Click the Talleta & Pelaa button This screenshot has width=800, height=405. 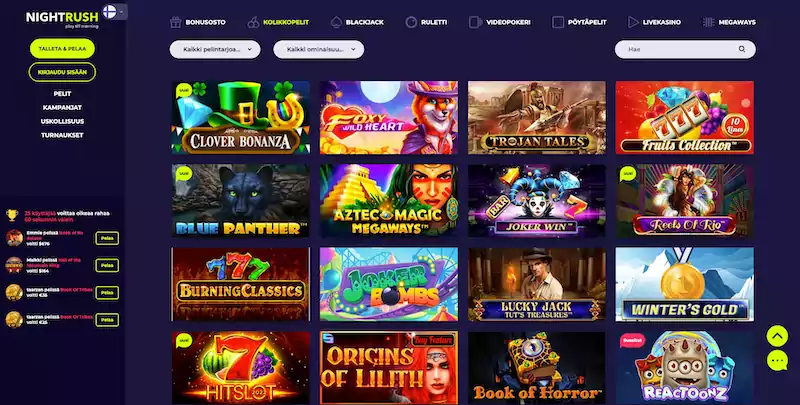point(62,48)
